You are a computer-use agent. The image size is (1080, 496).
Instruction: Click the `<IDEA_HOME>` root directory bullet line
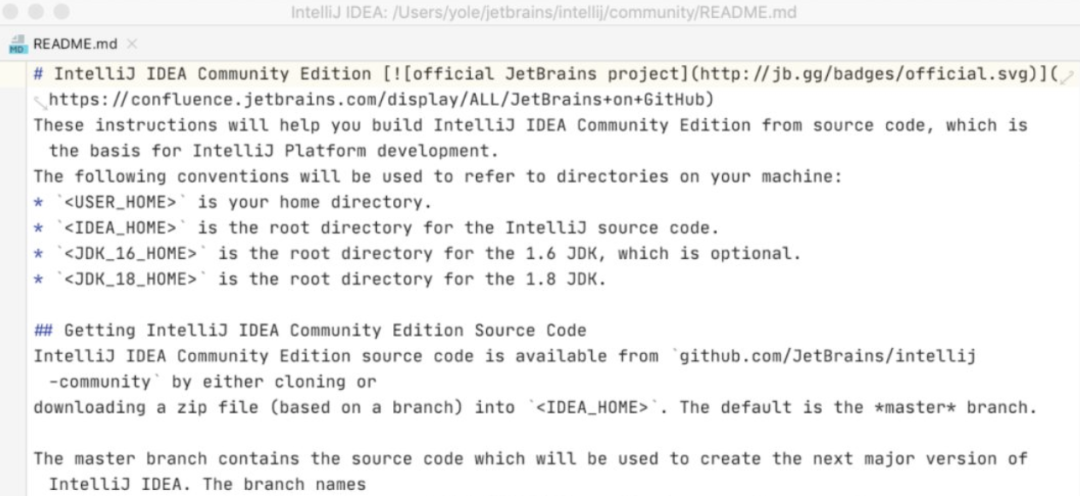click(376, 228)
